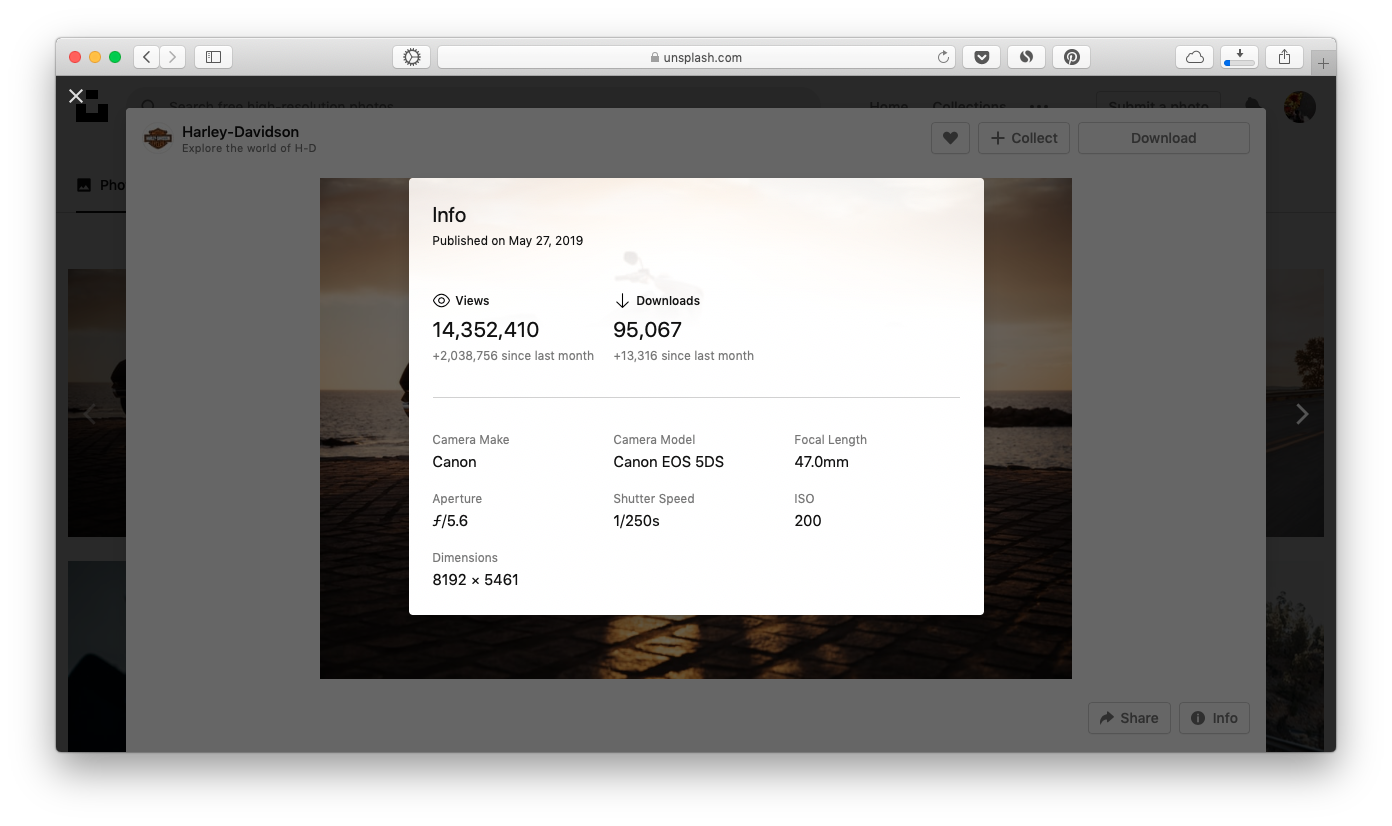This screenshot has height=826, width=1392.
Task: Go back with Safari's back arrow
Action: [x=147, y=57]
